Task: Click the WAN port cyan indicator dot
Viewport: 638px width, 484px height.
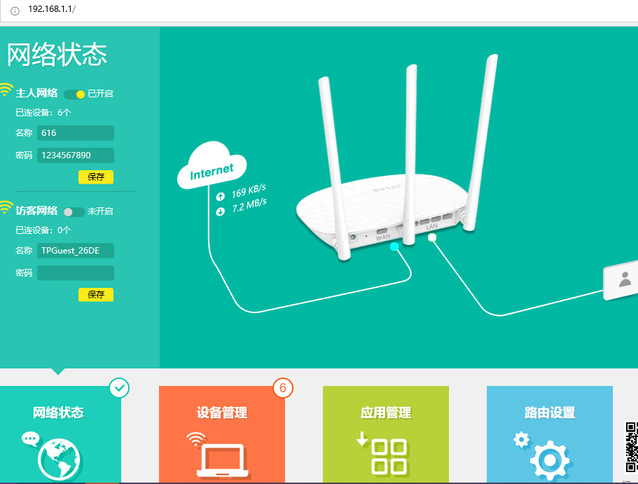Action: click(394, 246)
